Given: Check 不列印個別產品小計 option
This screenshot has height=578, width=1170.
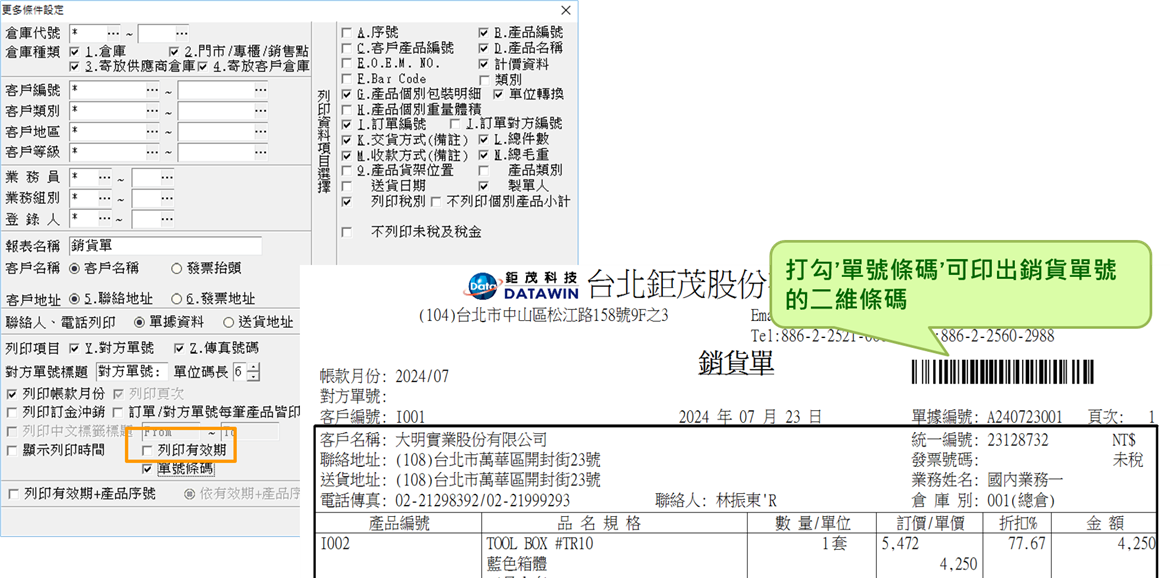Looking at the screenshot, I should (436, 201).
